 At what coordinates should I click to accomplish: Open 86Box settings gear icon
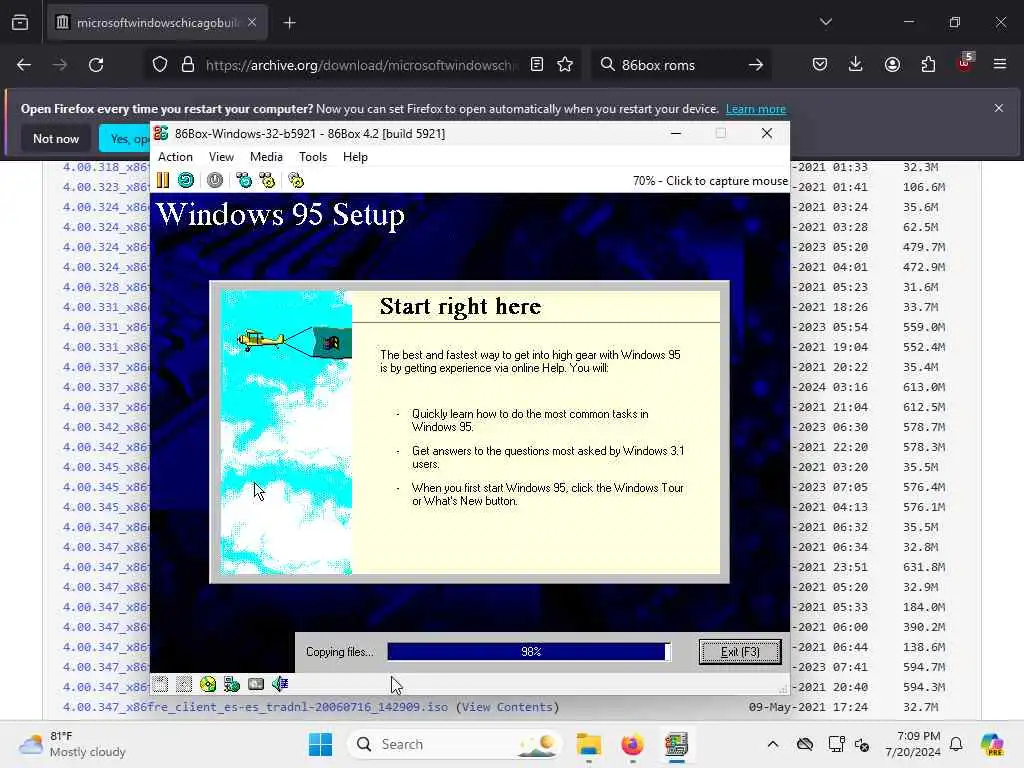coord(296,180)
